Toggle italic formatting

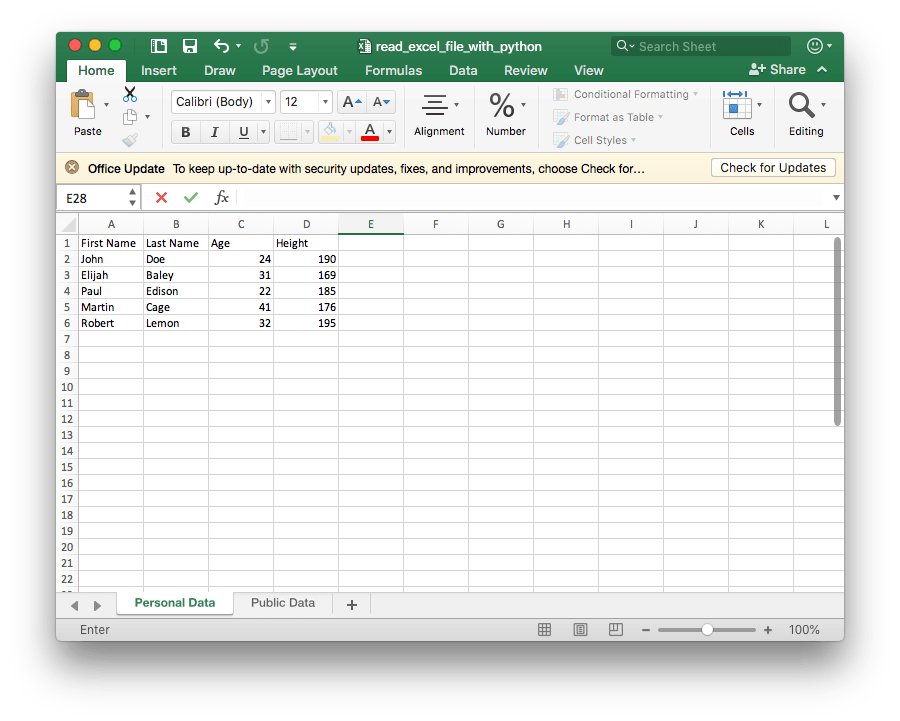pos(214,131)
